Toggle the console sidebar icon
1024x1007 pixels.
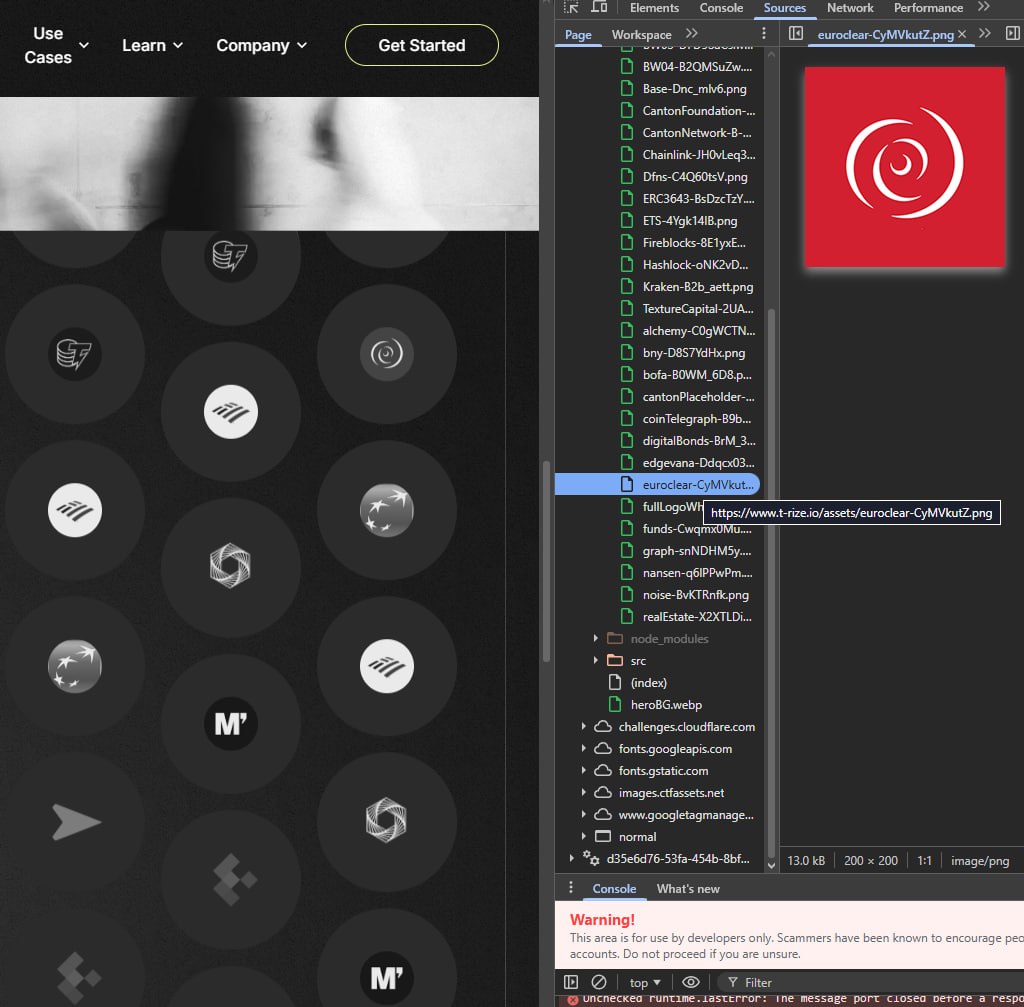571,982
